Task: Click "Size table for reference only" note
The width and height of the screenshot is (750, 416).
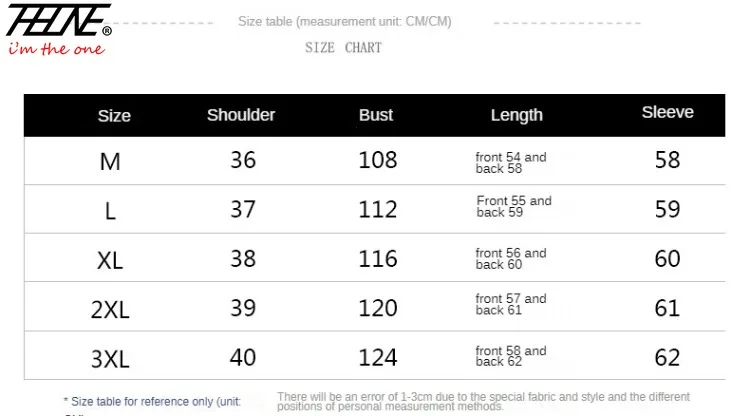Action: [x=152, y=401]
